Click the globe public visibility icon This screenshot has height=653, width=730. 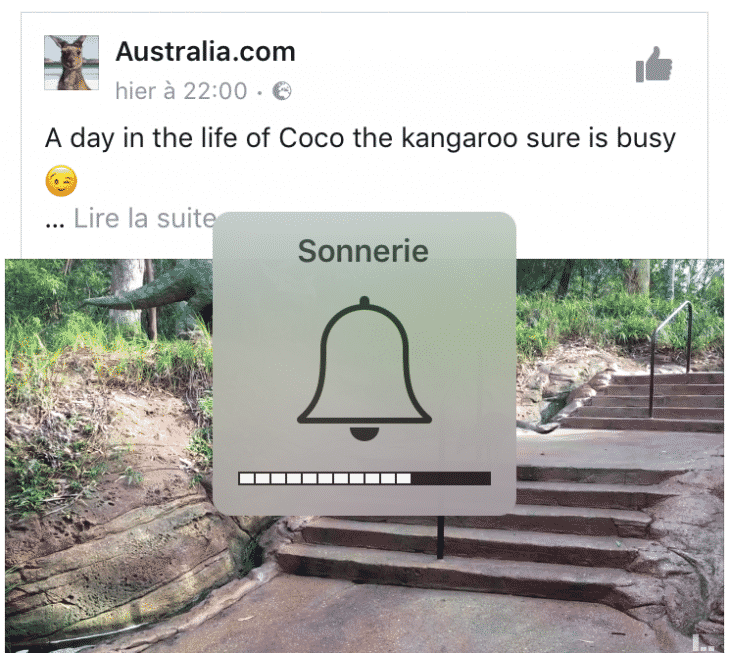coord(282,91)
